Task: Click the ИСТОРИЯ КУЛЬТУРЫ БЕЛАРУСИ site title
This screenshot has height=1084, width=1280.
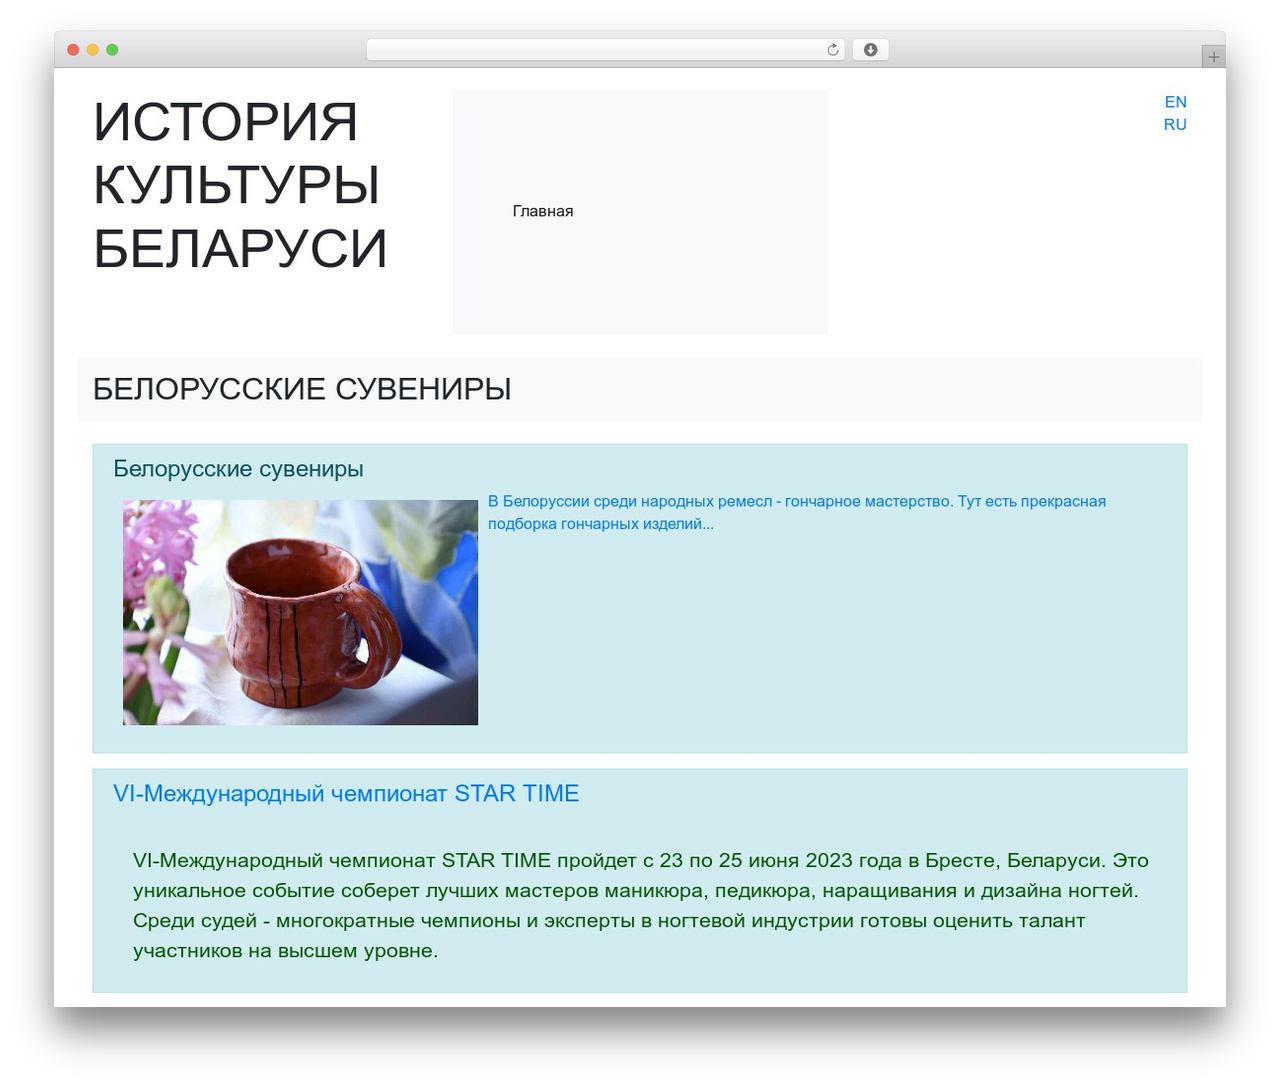Action: 240,186
